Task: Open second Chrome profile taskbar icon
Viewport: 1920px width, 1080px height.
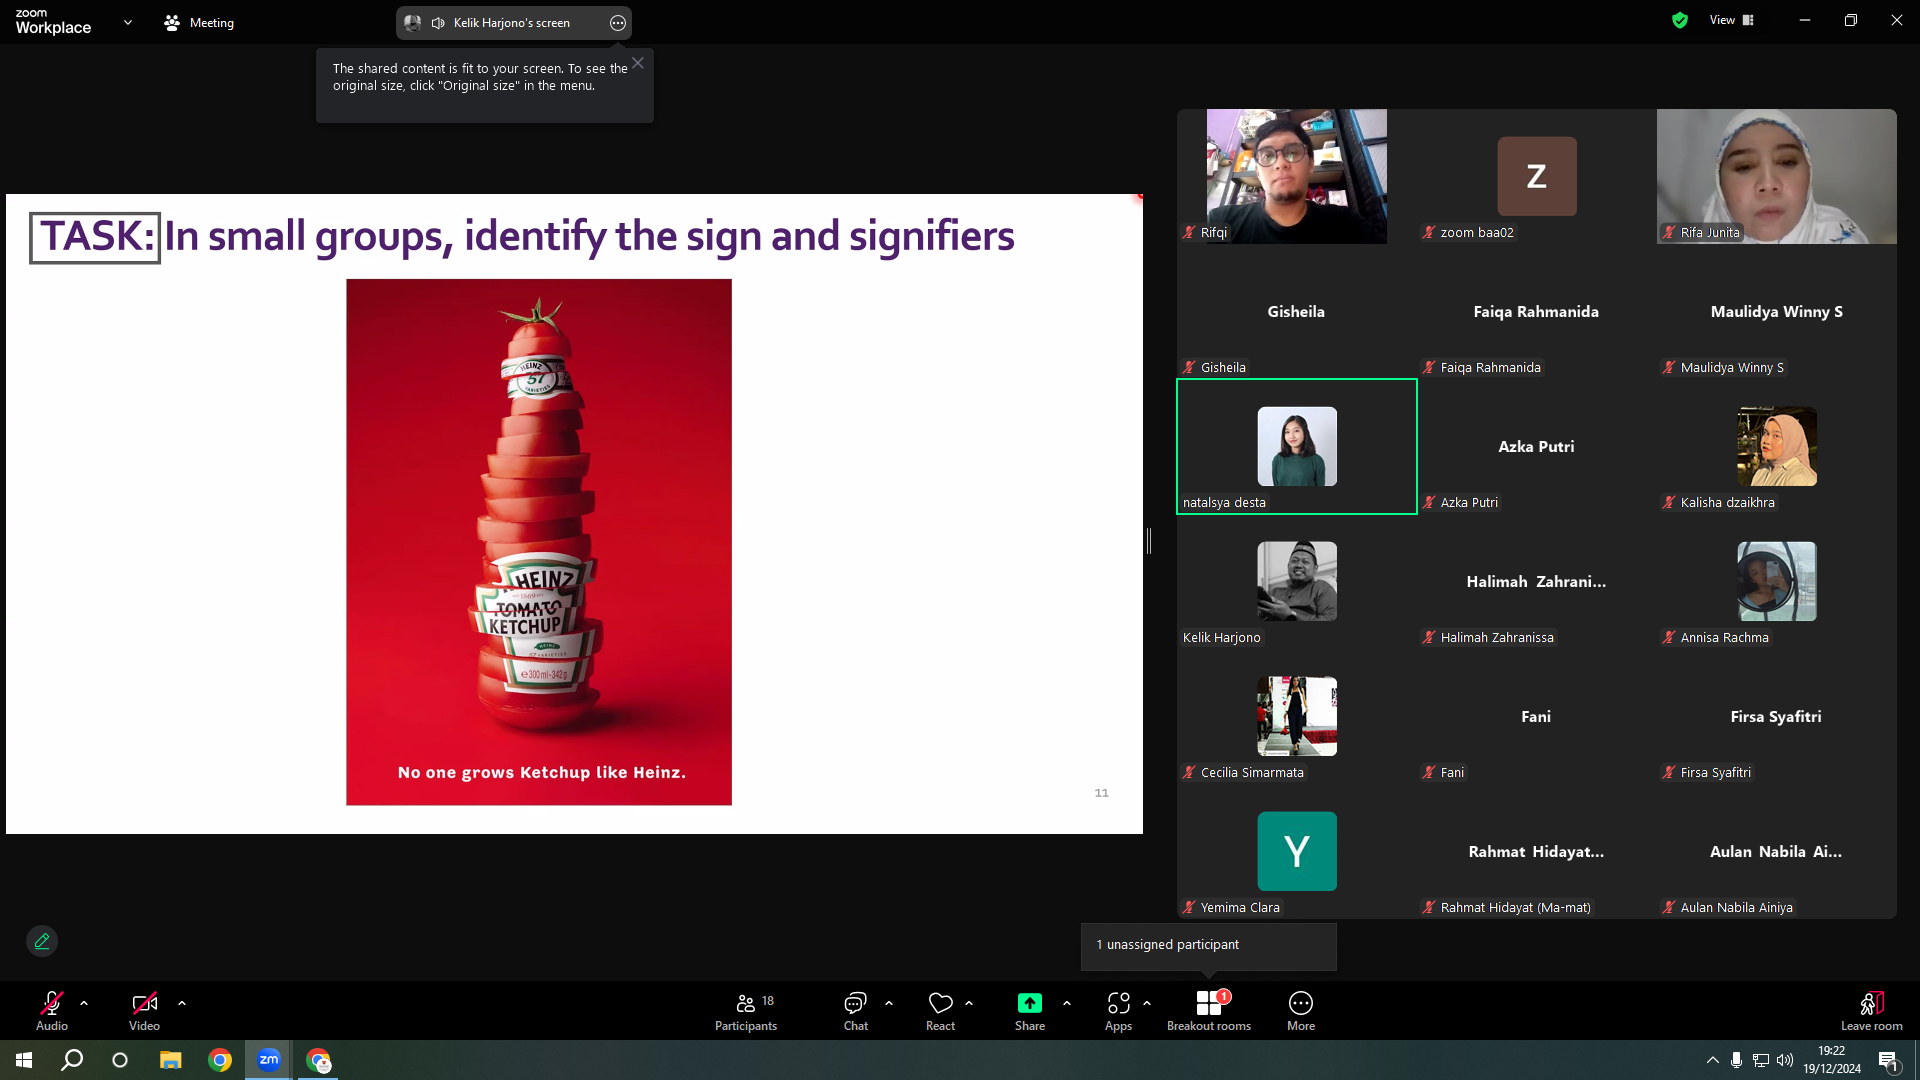Action: tap(318, 1060)
